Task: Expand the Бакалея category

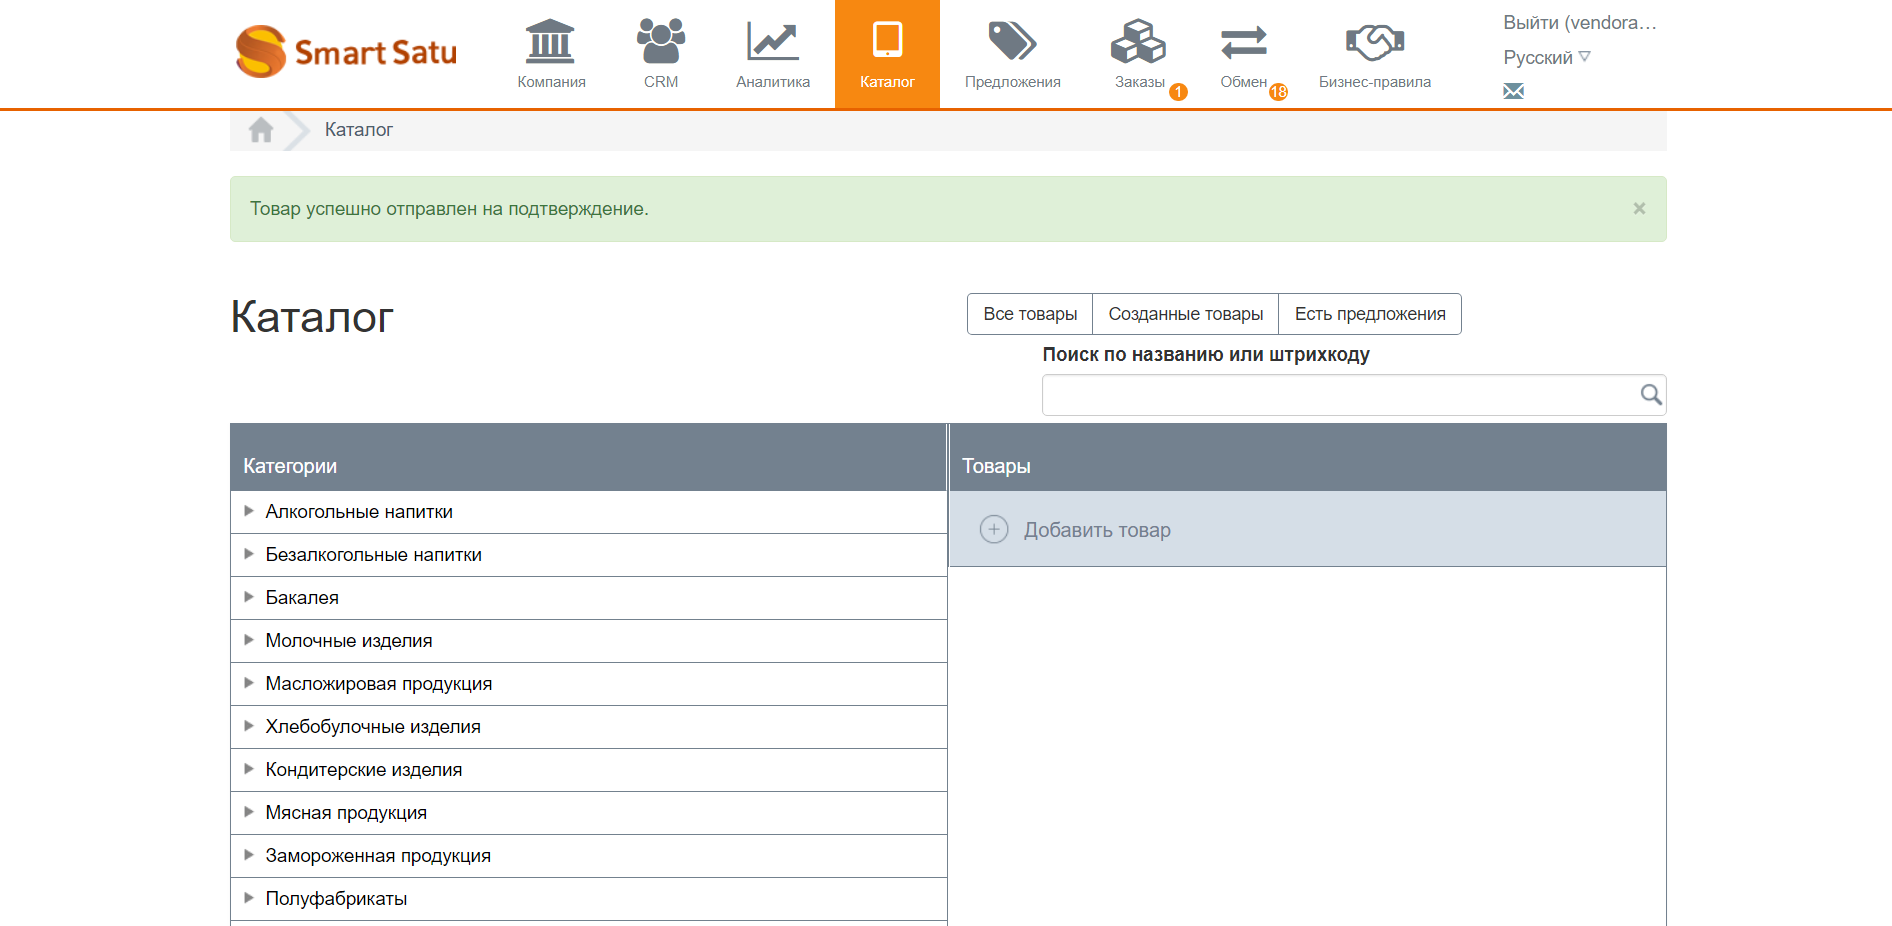Action: (x=249, y=597)
